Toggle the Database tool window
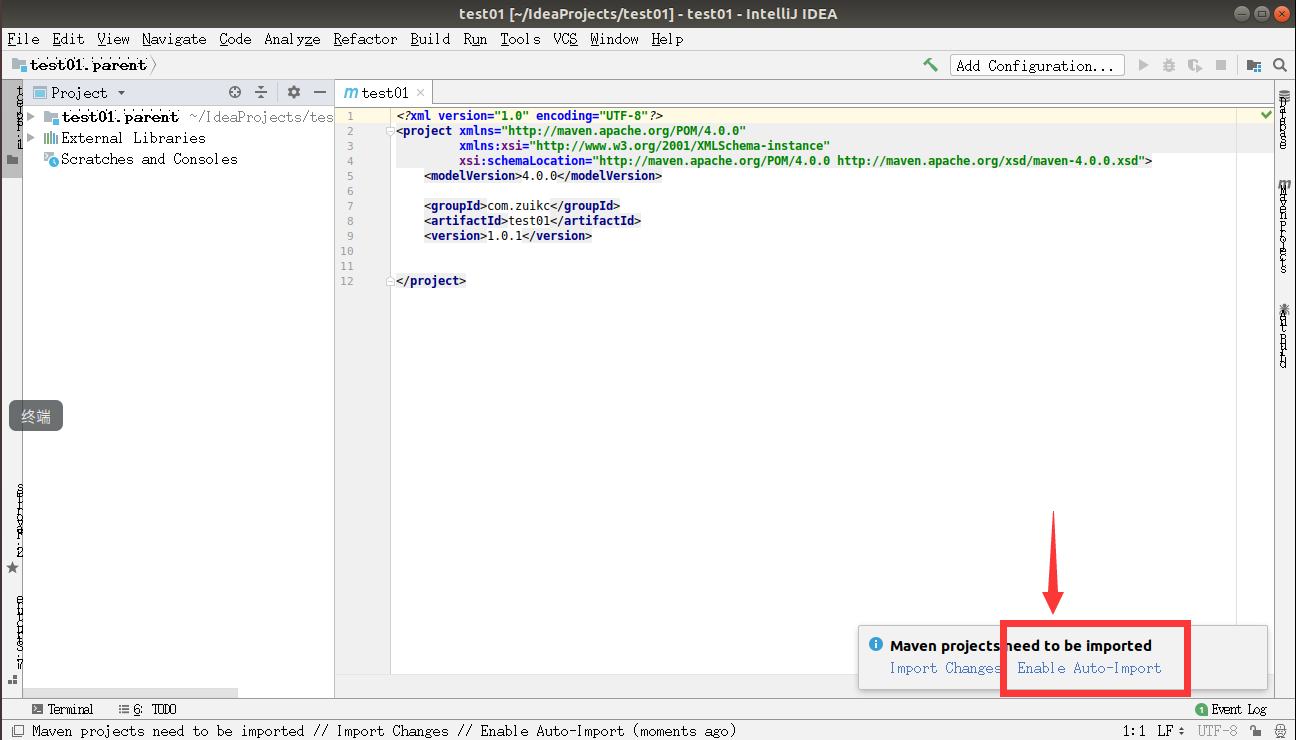1296x740 pixels. 1284,120
